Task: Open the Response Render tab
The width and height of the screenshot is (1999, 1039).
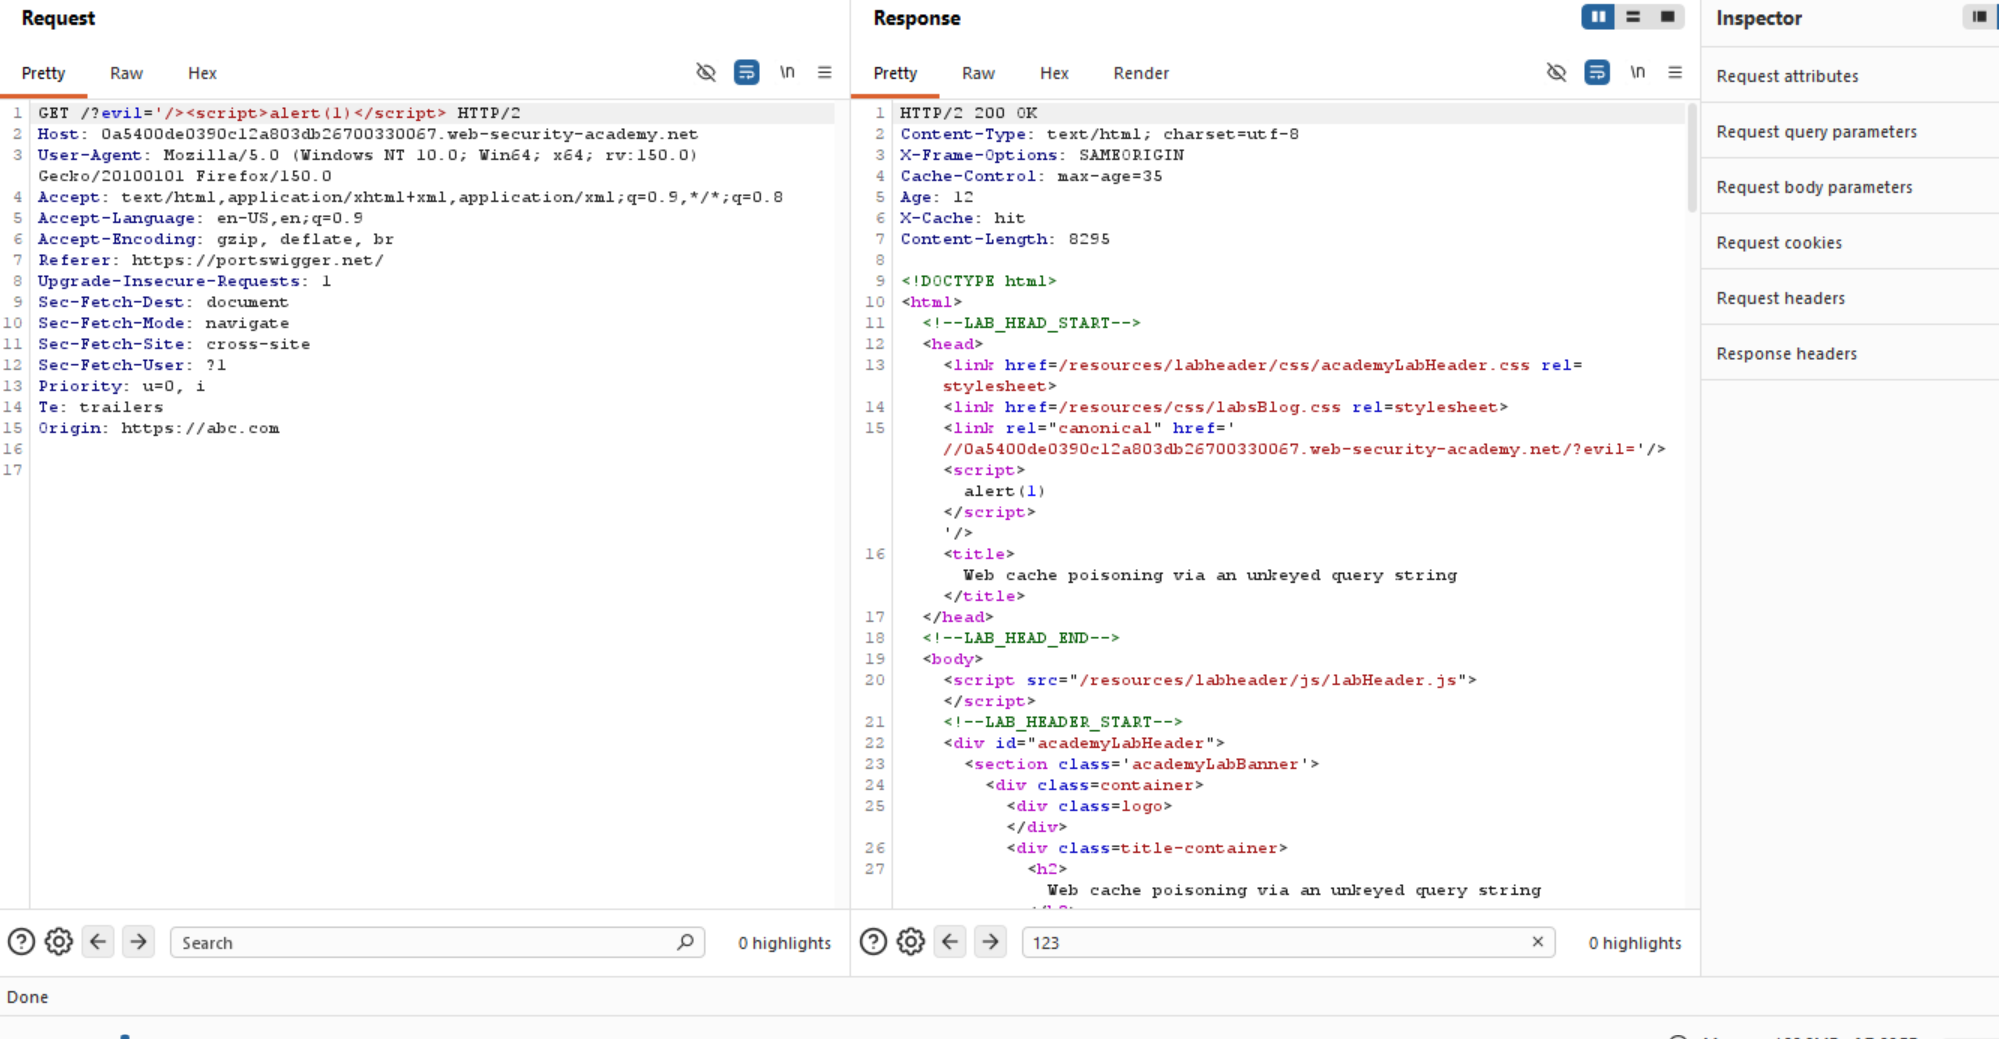Action: pyautogui.click(x=1141, y=73)
